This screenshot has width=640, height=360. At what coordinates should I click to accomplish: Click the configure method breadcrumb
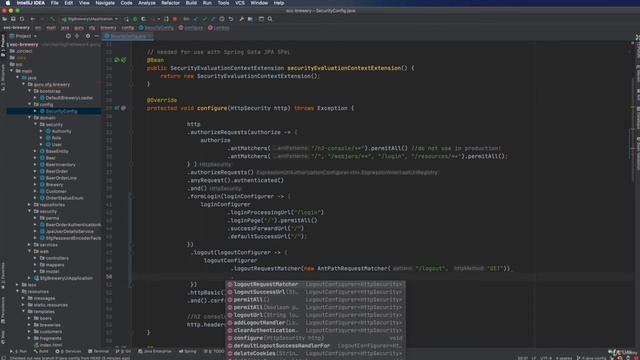pos(191,28)
